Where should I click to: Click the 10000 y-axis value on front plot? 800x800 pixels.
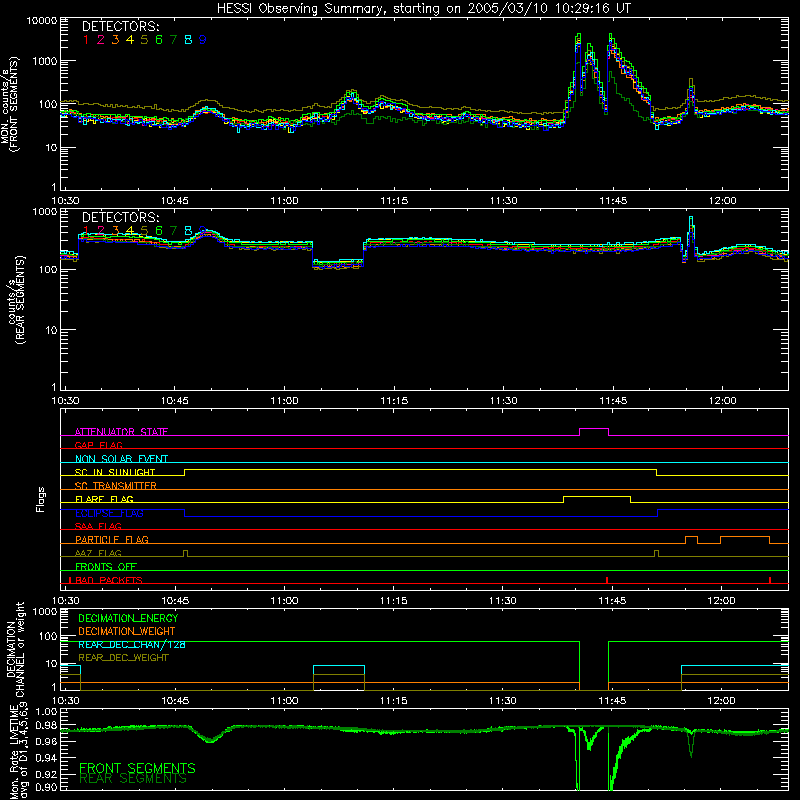tap(41, 21)
